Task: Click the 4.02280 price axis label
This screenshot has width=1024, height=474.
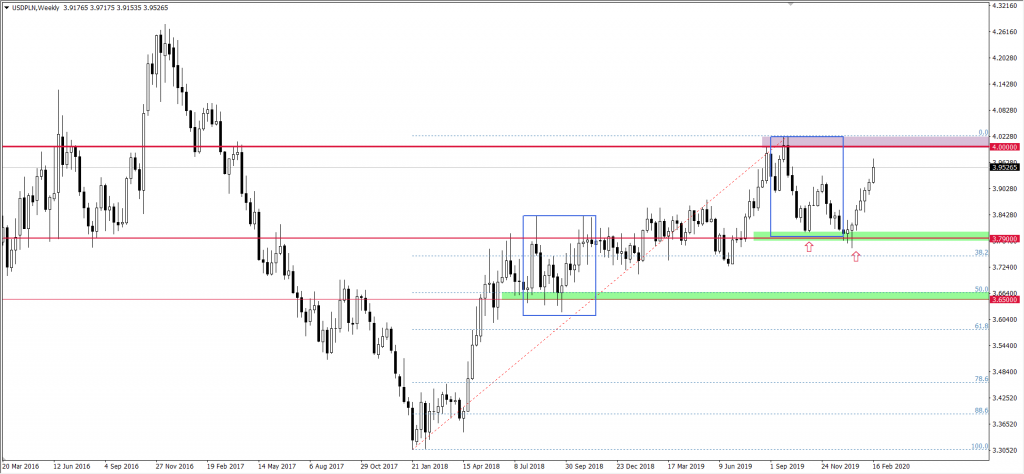Action: coord(1004,136)
